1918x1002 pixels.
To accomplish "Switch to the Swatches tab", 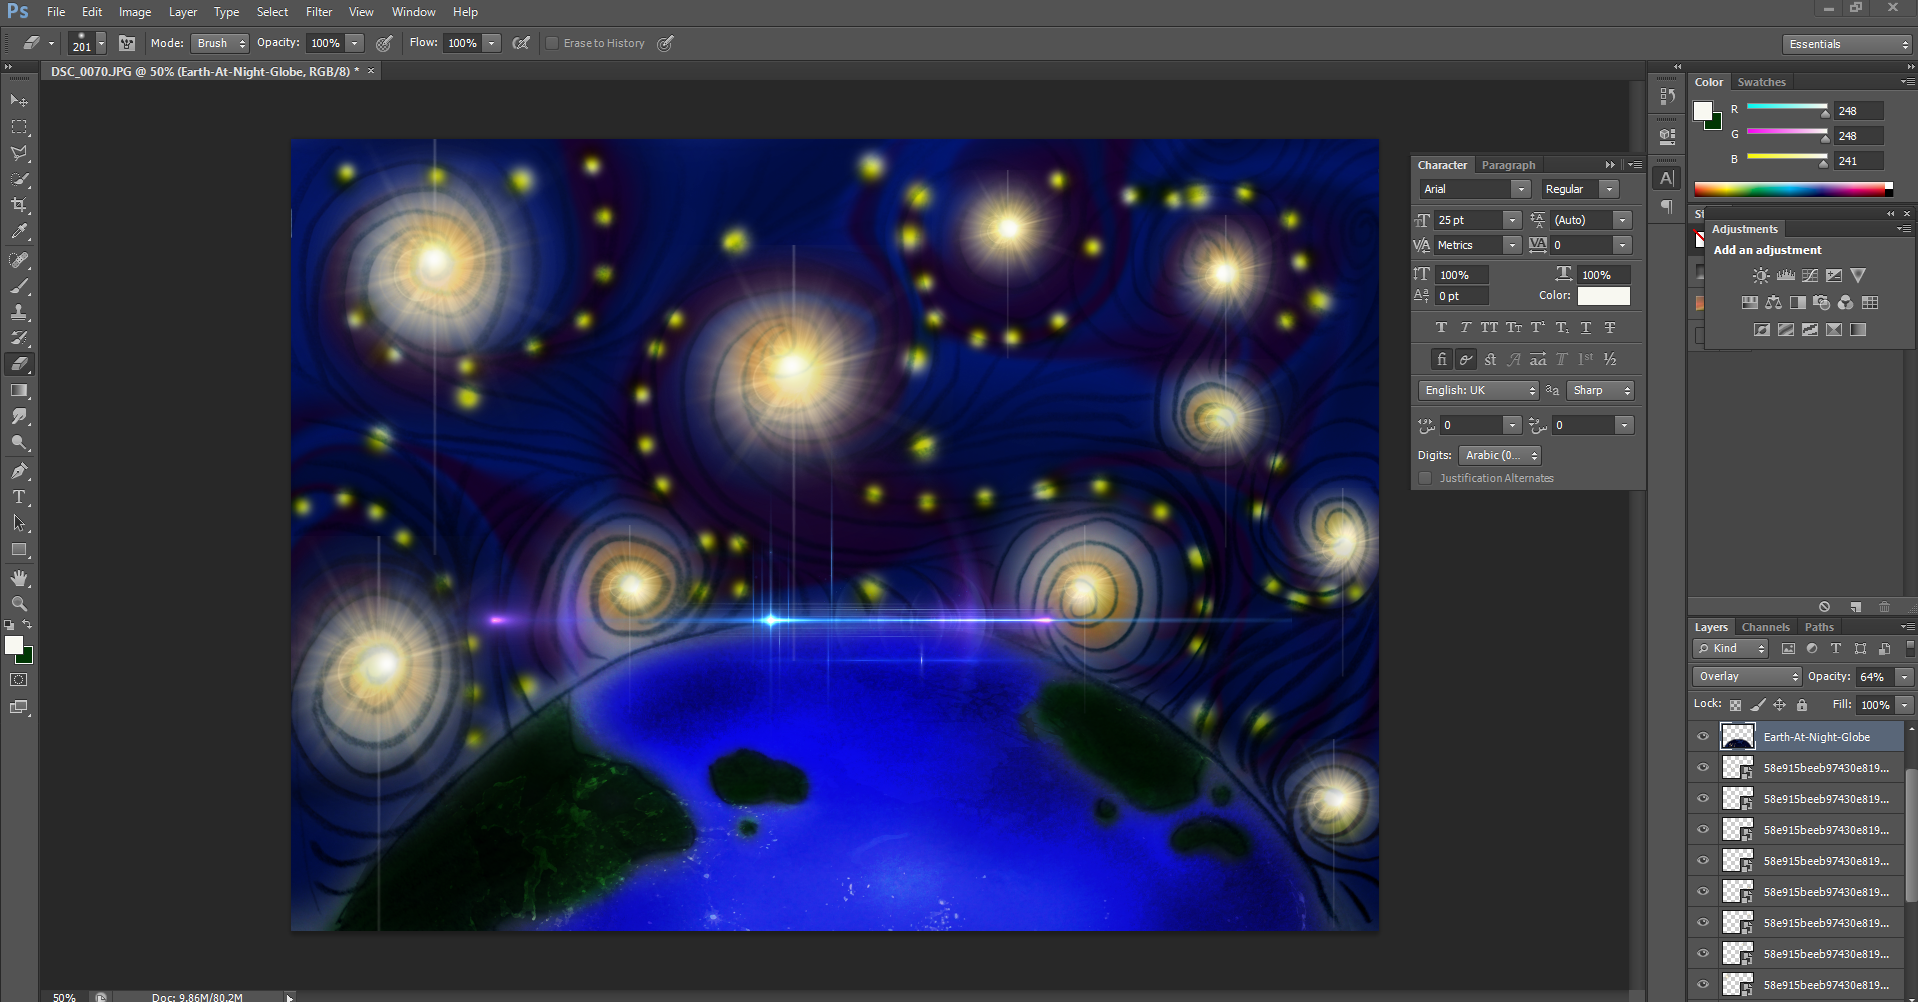I will click(1761, 82).
